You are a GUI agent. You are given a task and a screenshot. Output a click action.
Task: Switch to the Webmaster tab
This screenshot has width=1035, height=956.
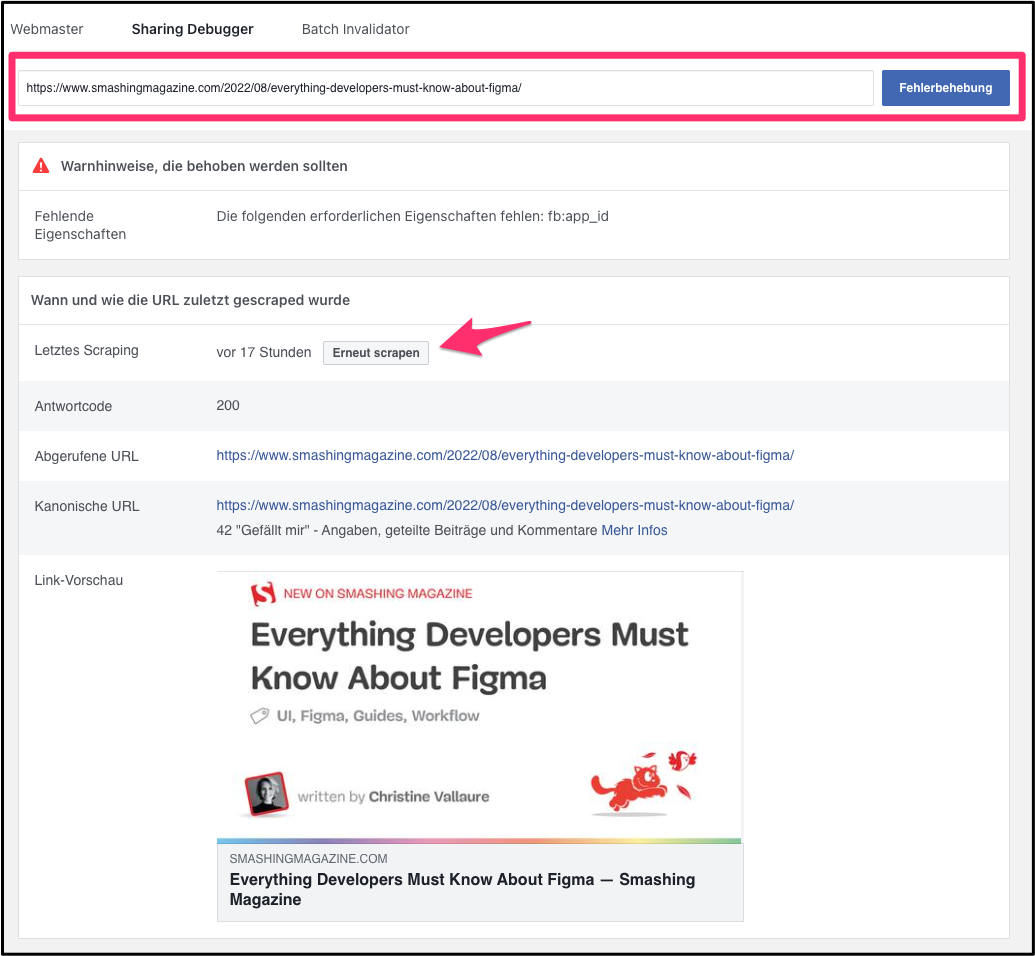(47, 29)
